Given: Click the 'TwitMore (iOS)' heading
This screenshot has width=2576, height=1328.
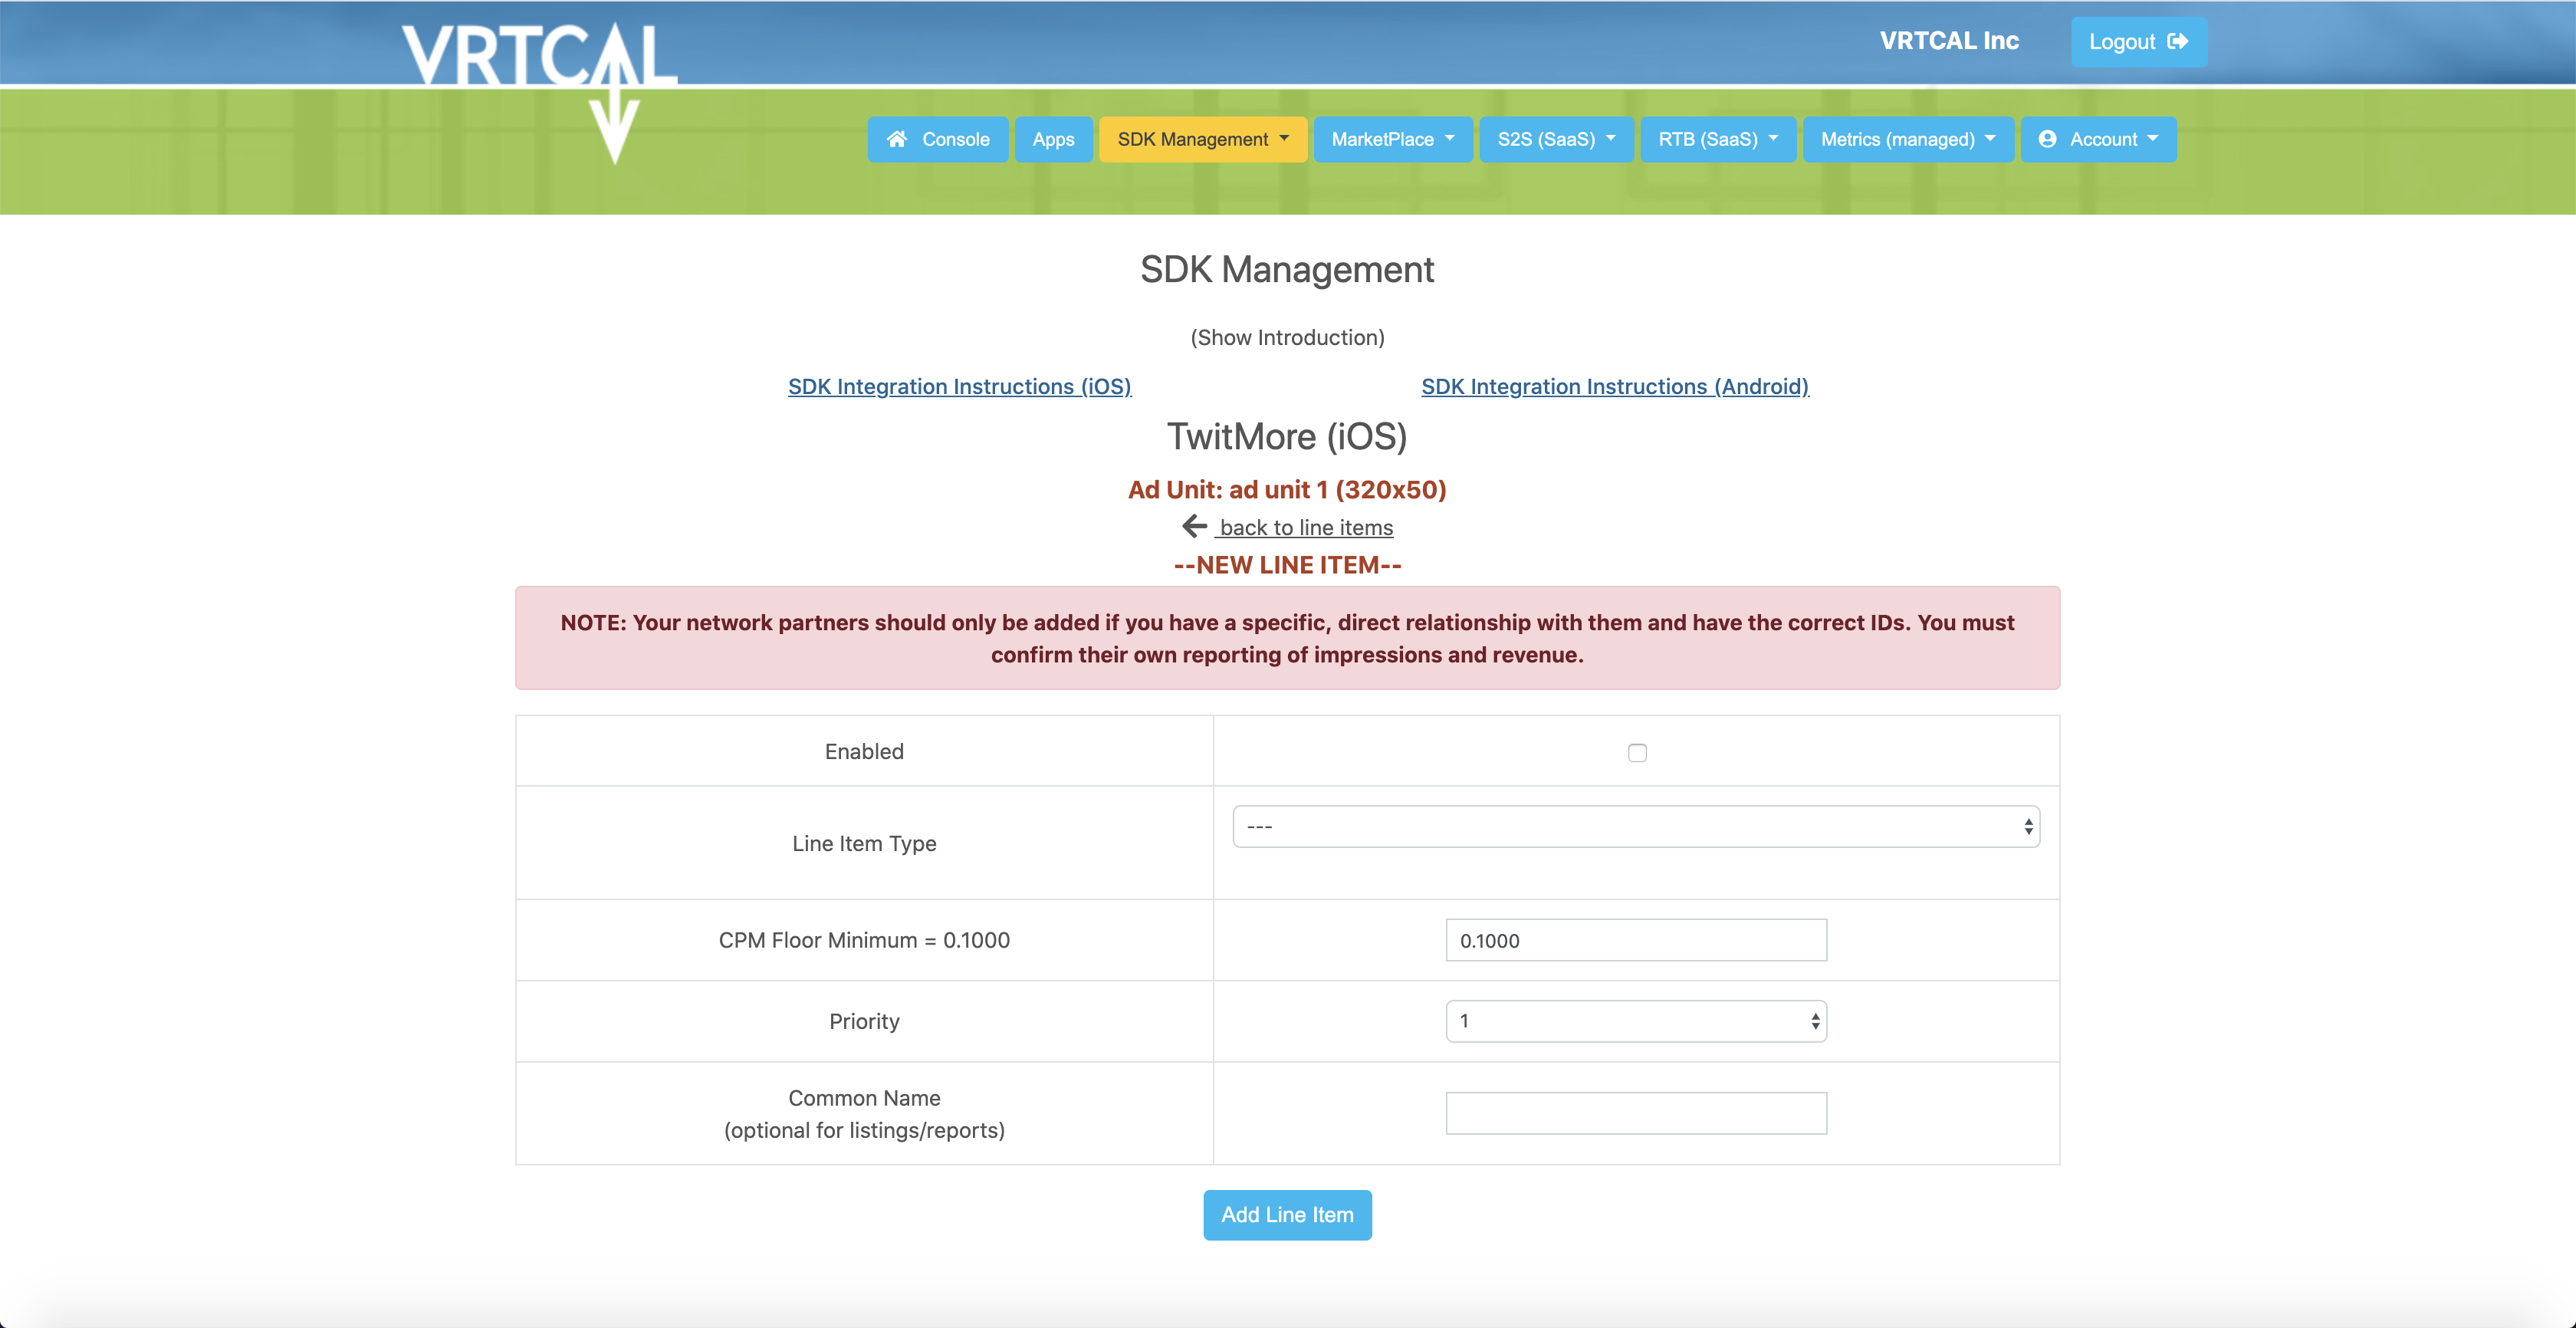Looking at the screenshot, I should 1287,437.
